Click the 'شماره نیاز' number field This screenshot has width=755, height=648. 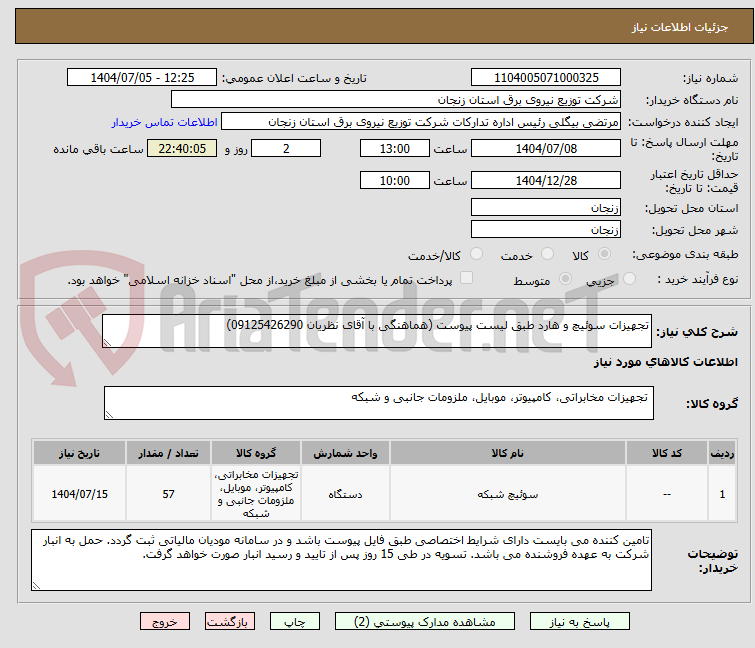click(x=545, y=78)
